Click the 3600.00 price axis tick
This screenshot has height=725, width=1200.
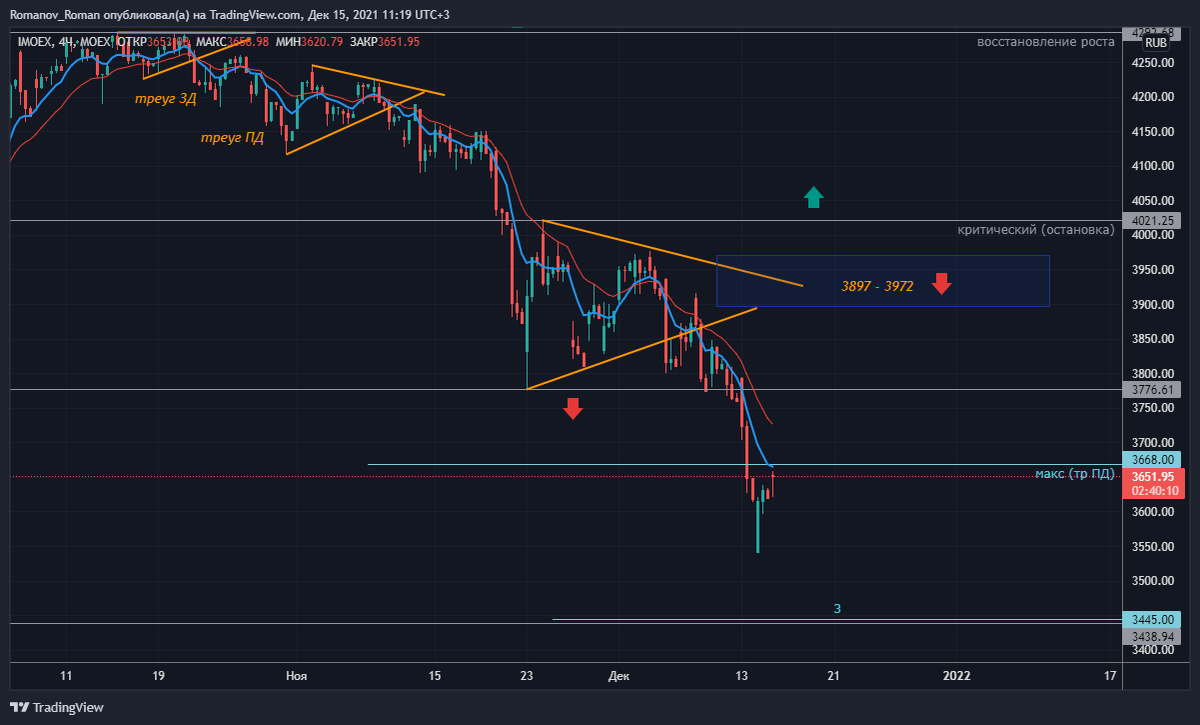tap(1152, 512)
